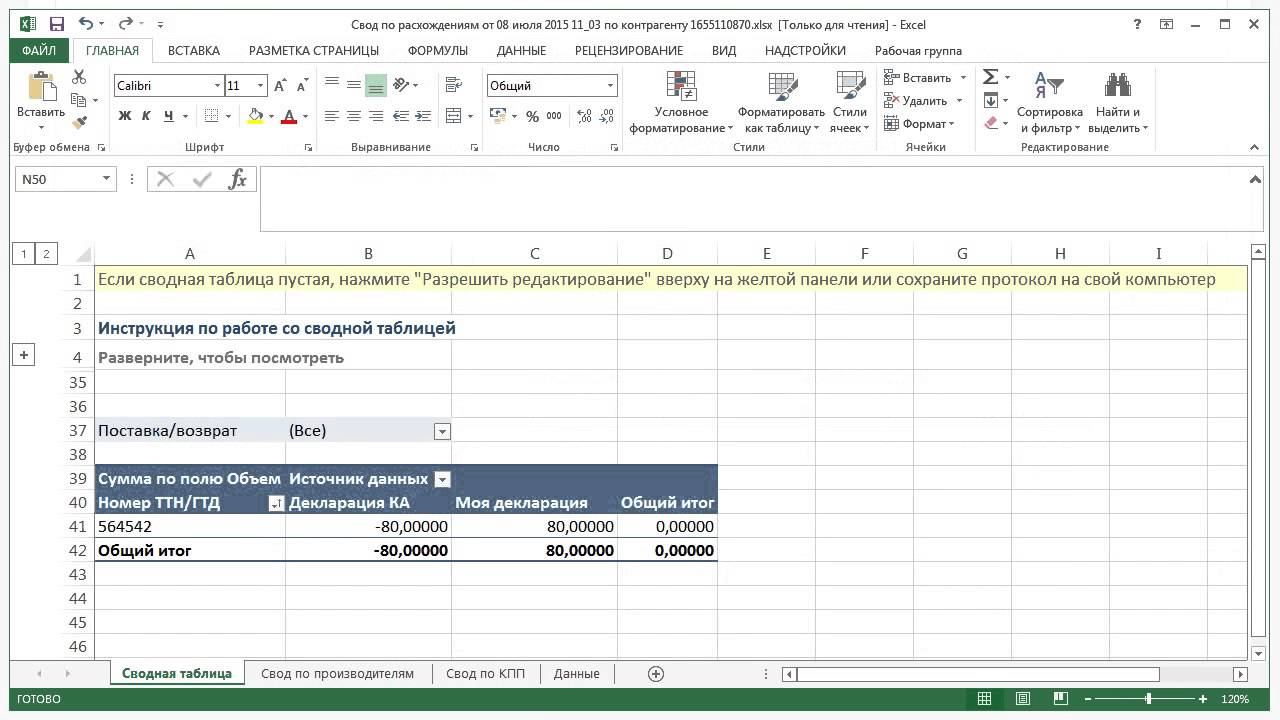Open the ВСТАВКА ribbon tab
Screen dimensions: 1280x720
tap(193, 50)
